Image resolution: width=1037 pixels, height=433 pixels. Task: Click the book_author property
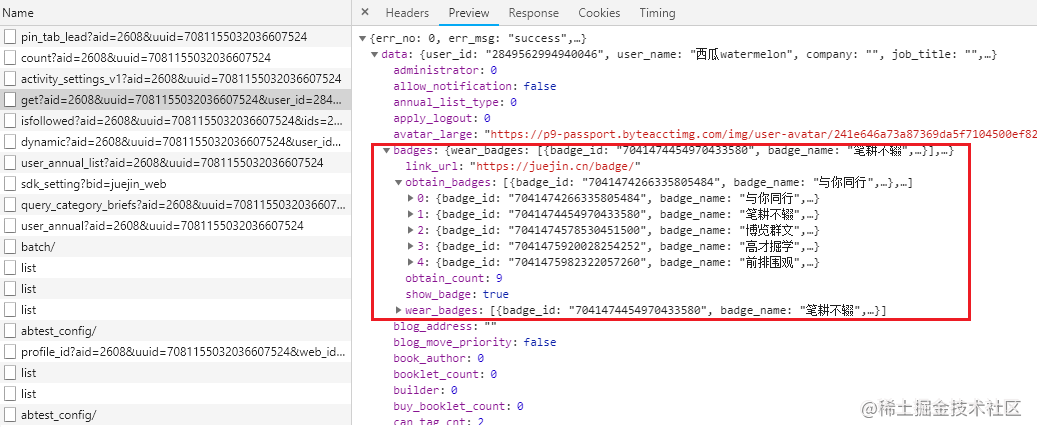click(x=438, y=358)
